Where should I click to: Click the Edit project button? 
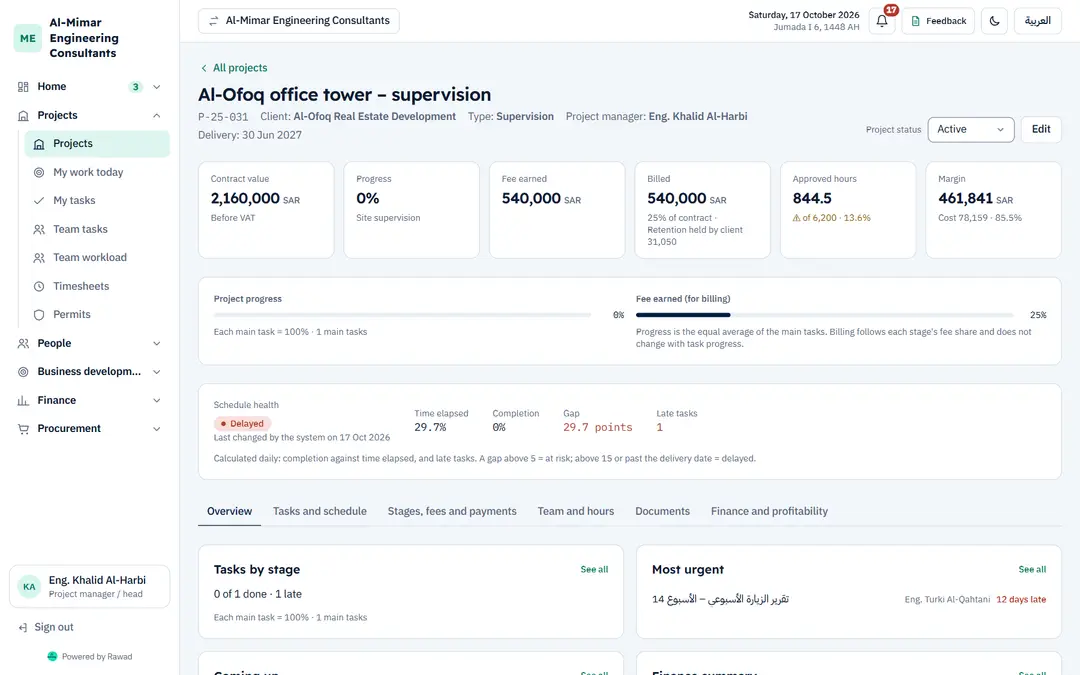(1041, 129)
